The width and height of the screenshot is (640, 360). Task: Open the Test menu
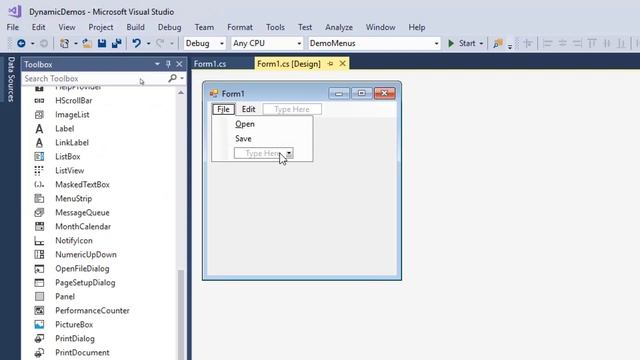(305, 27)
